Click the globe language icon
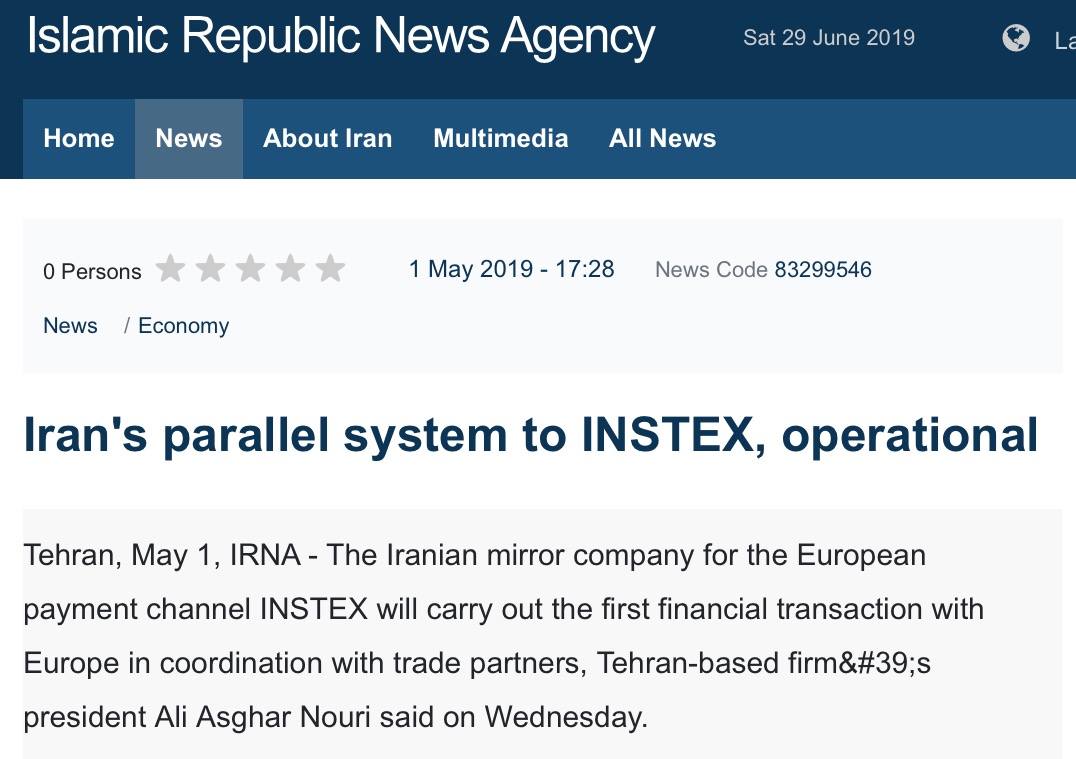The height and width of the screenshot is (759, 1076). point(1016,39)
